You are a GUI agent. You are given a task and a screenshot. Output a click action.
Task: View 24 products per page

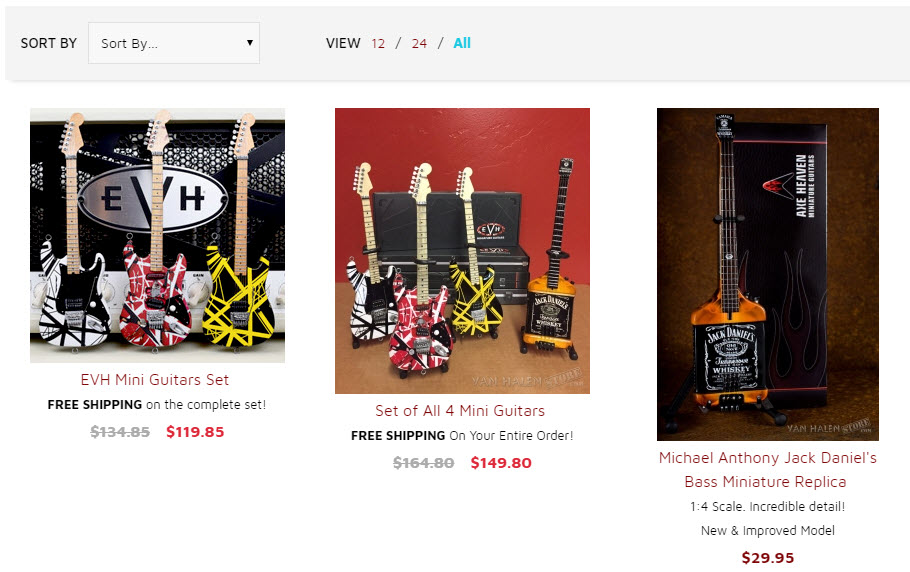click(x=419, y=44)
